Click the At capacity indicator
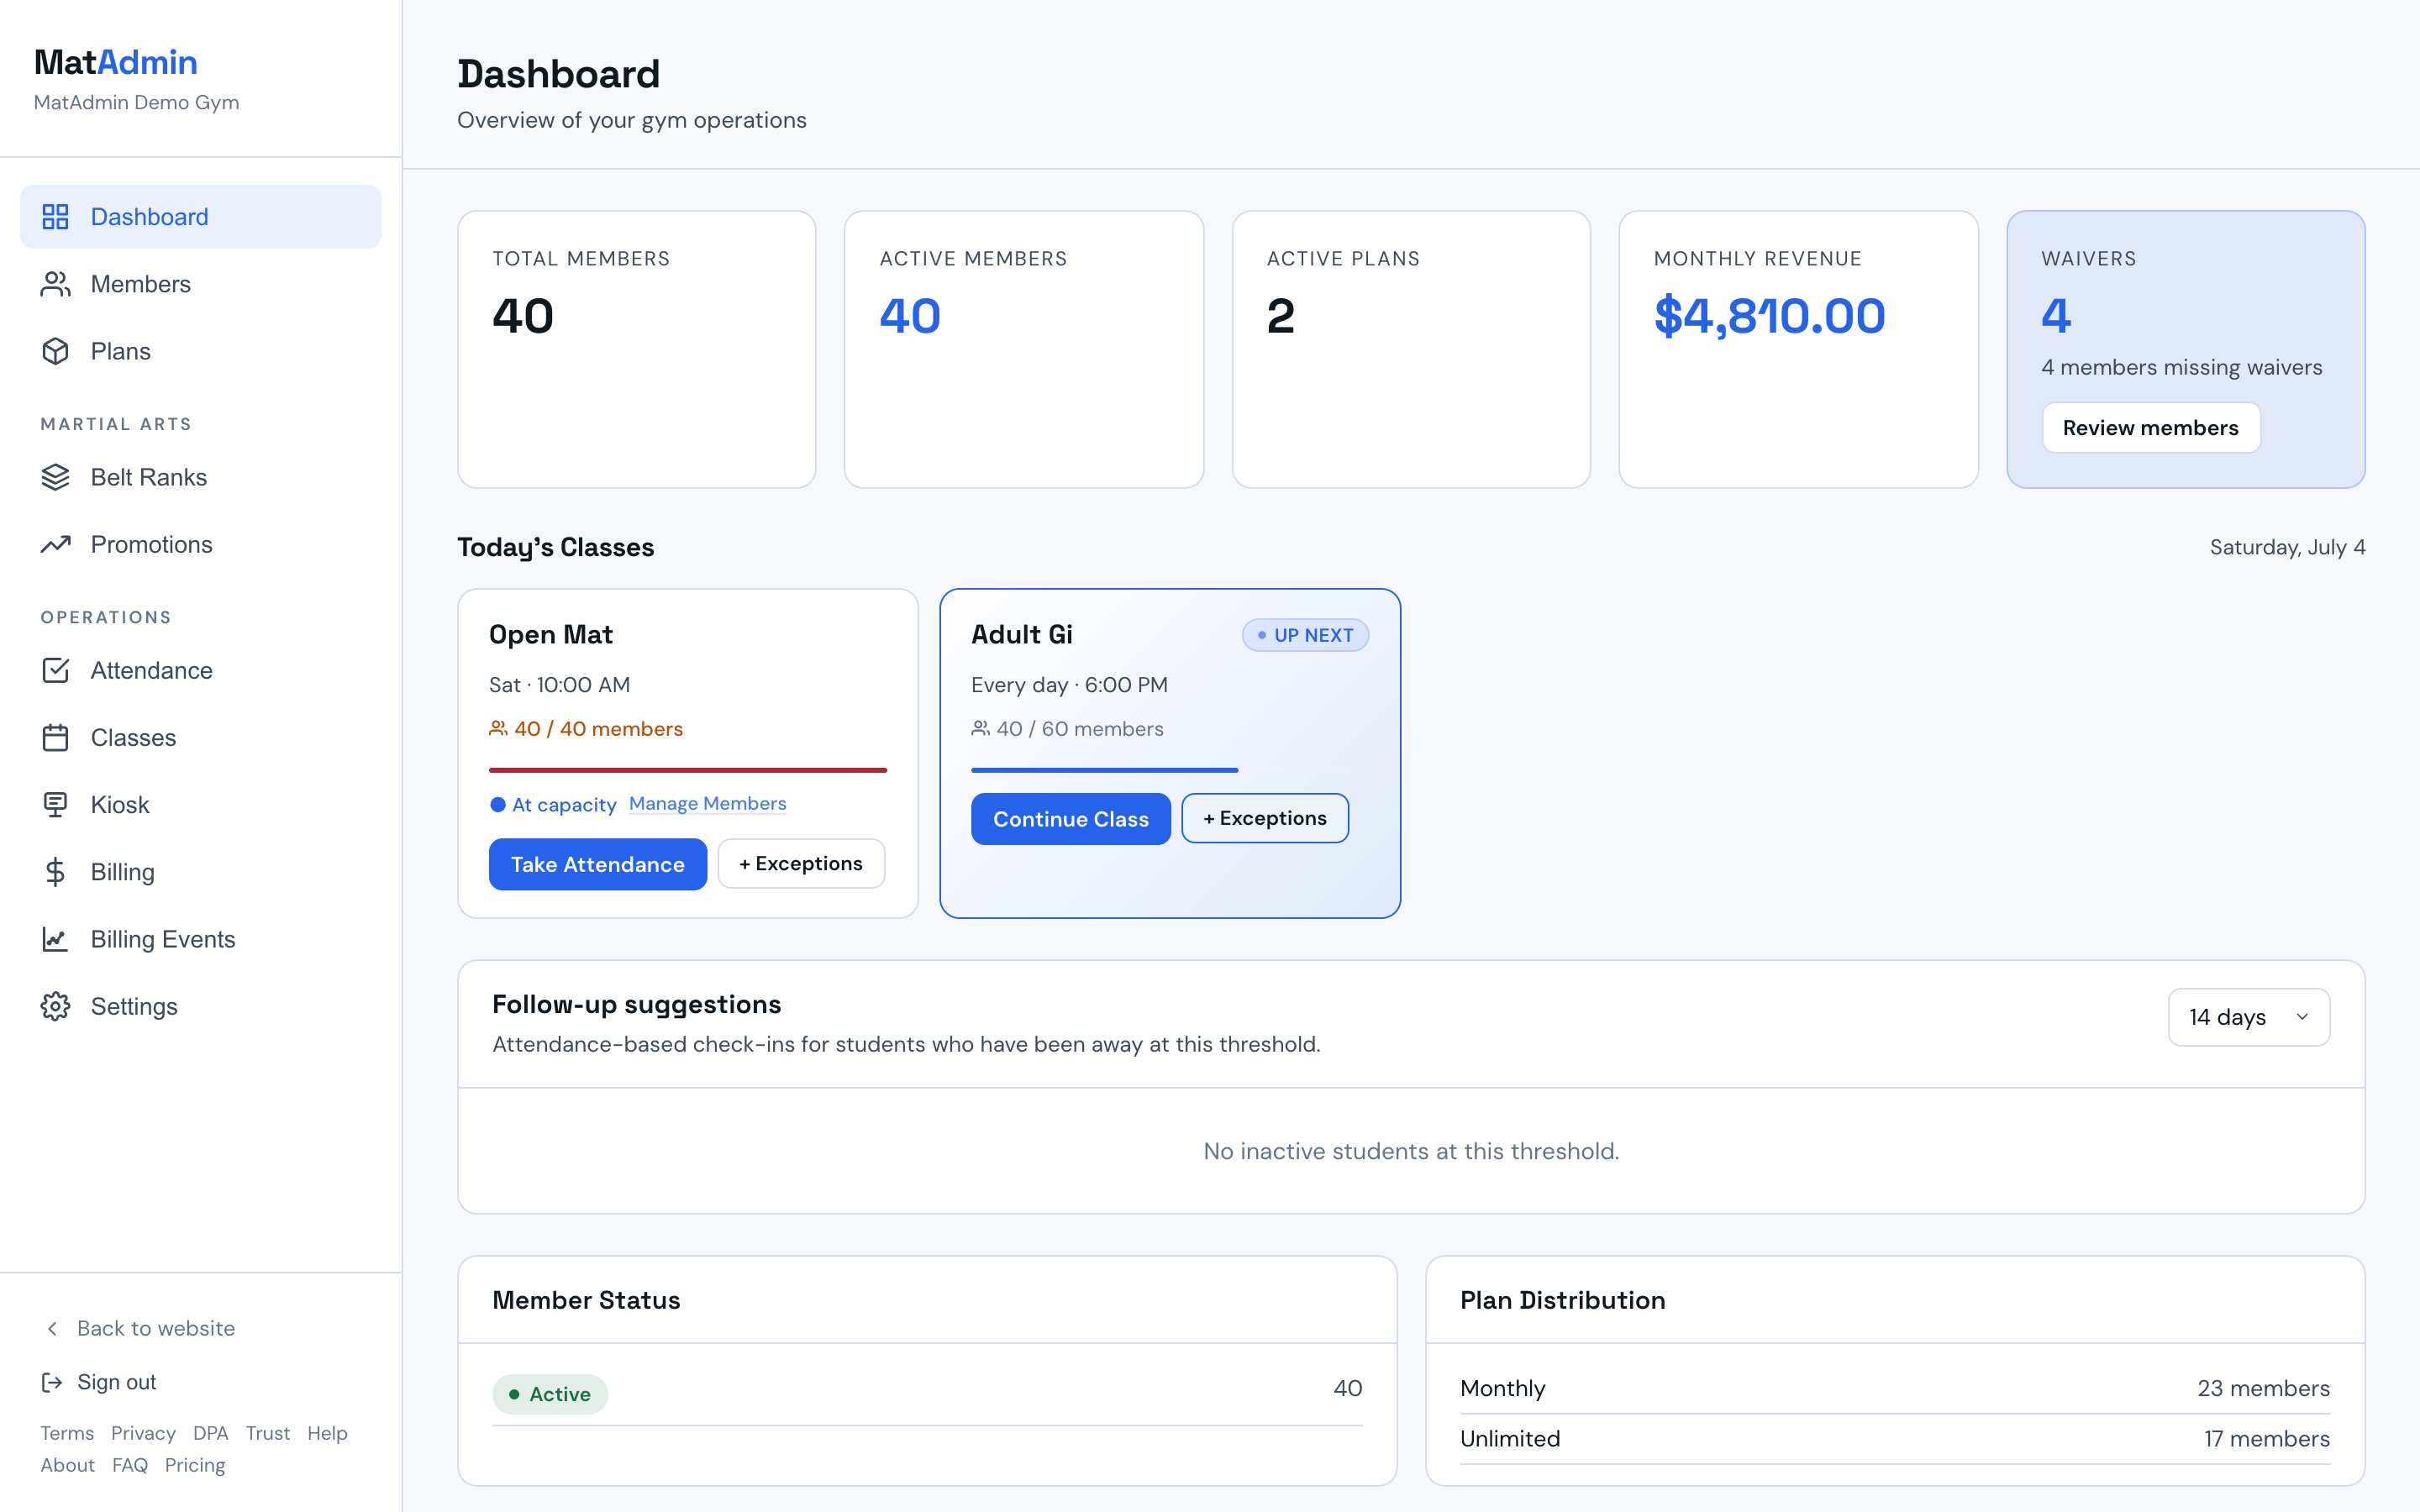 click(553, 805)
